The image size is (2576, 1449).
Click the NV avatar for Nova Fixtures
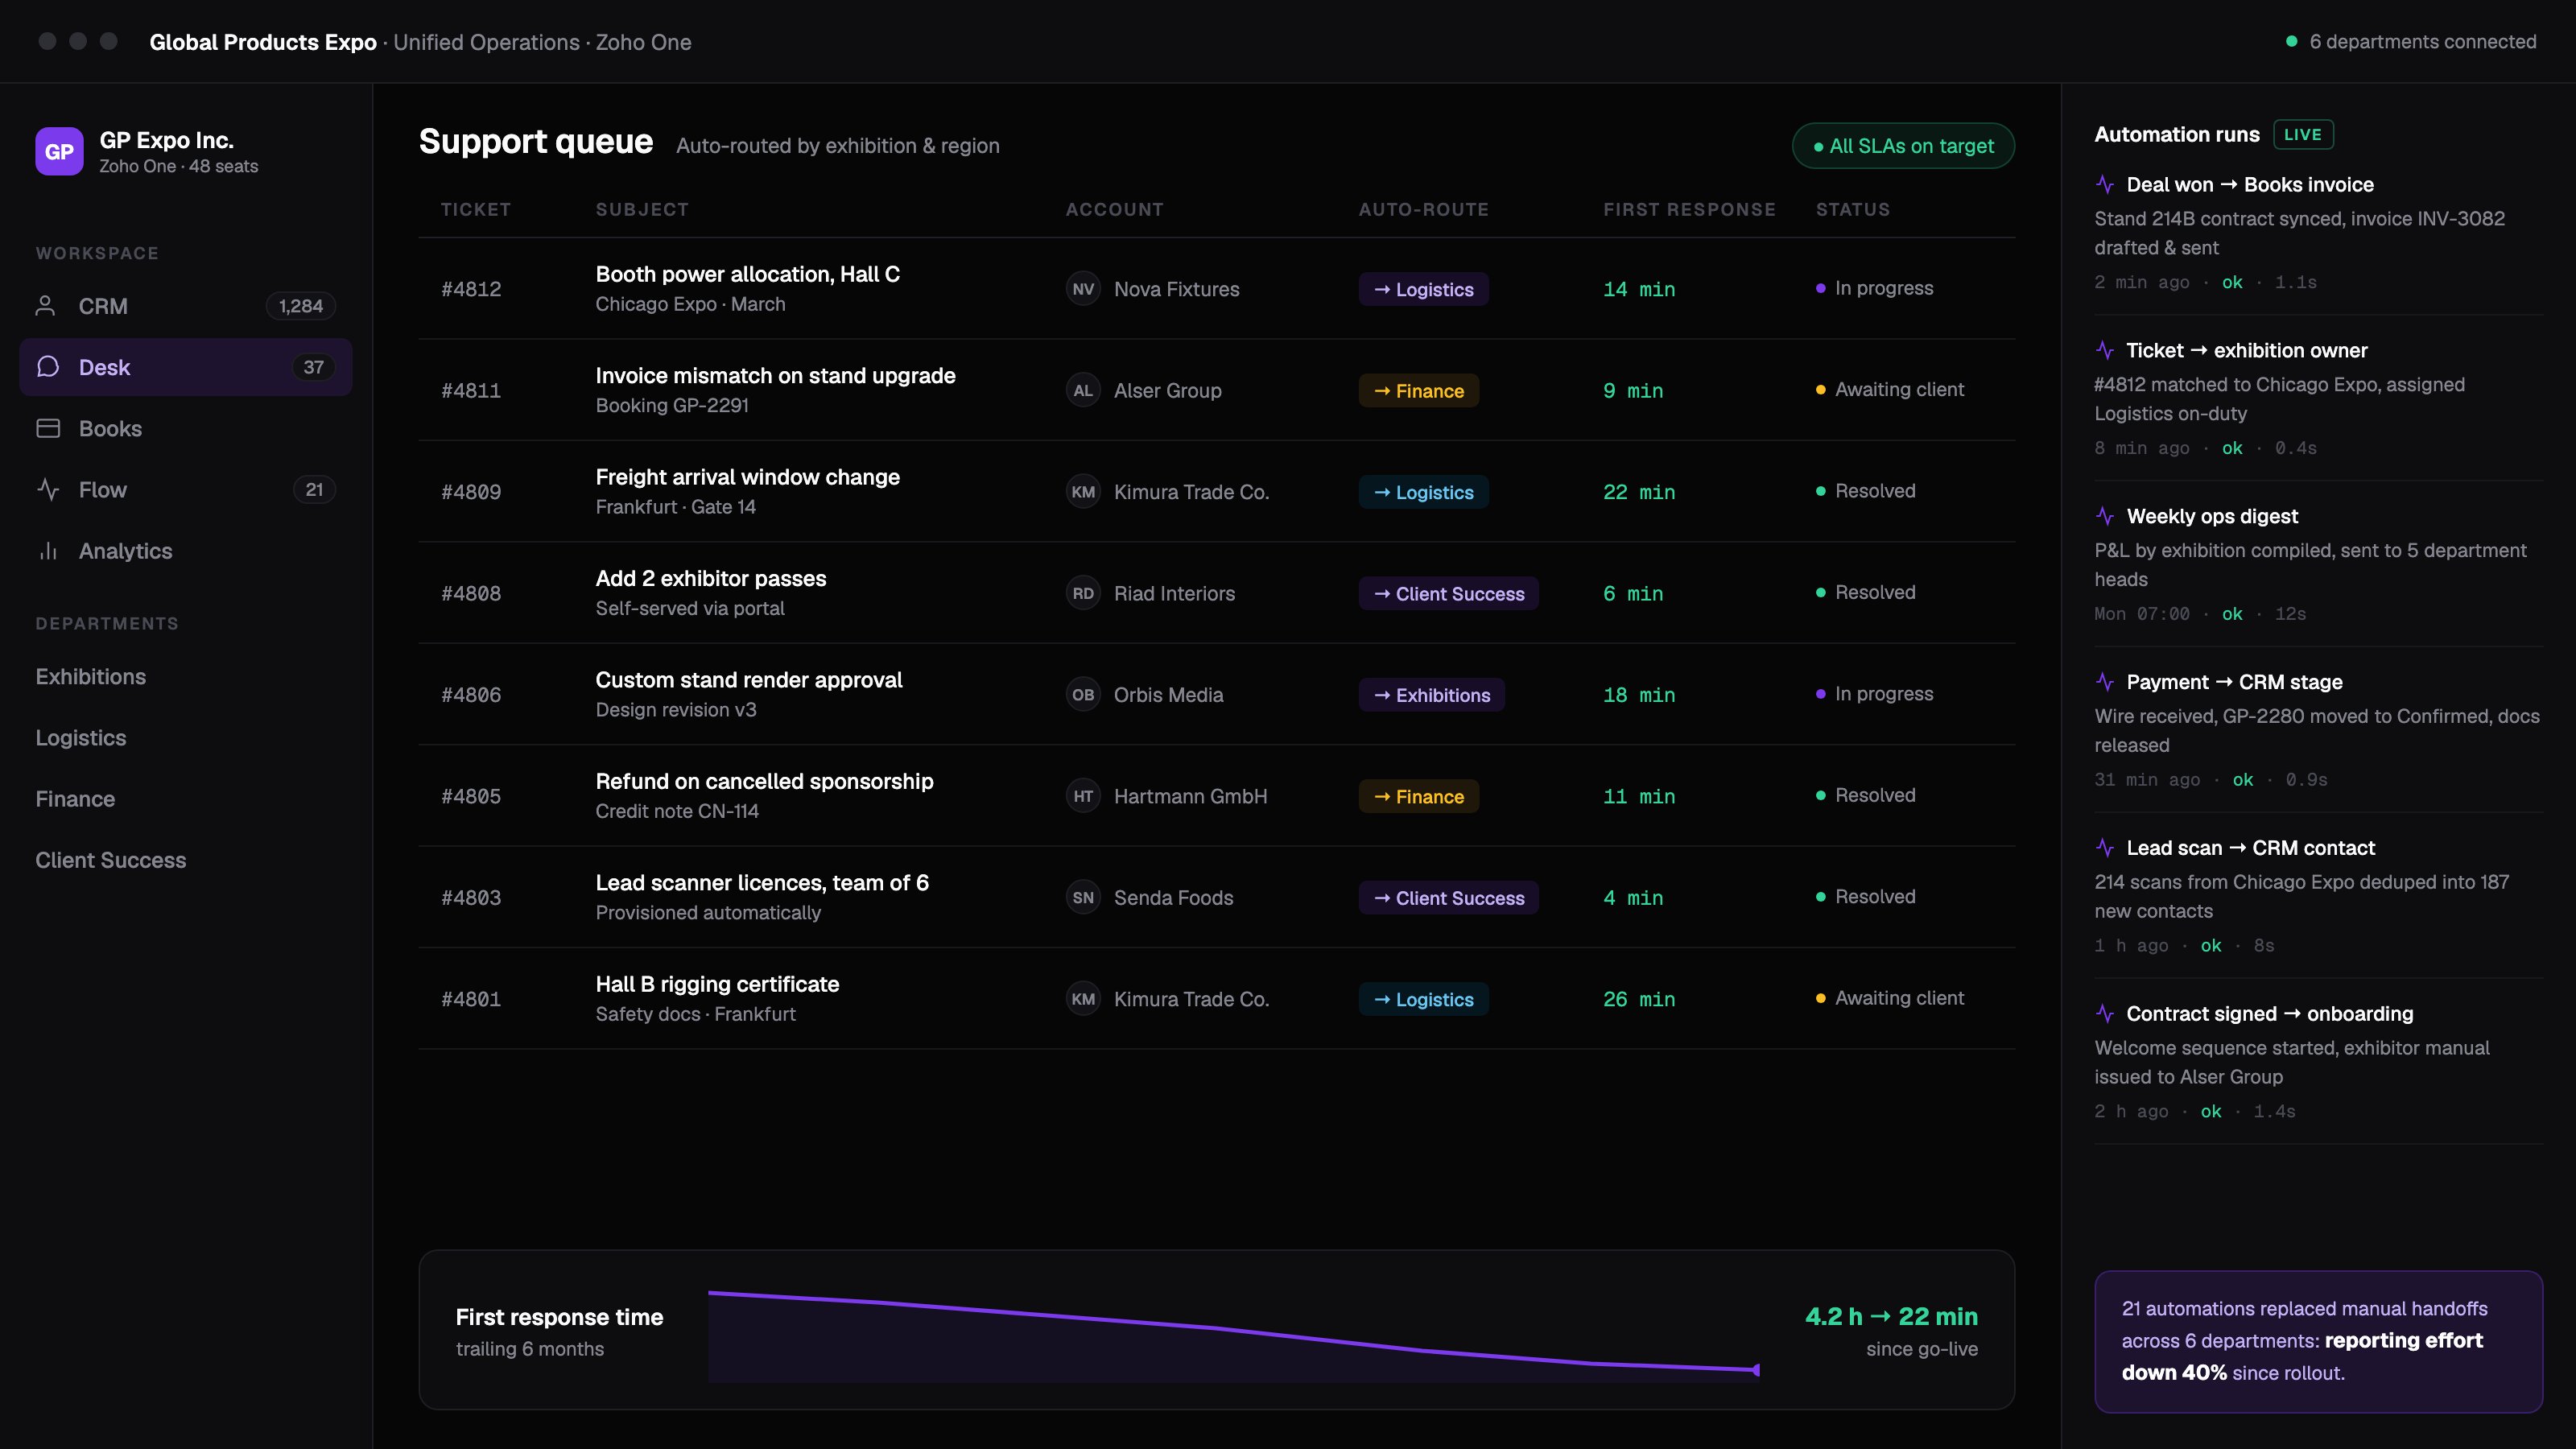coord(1083,289)
